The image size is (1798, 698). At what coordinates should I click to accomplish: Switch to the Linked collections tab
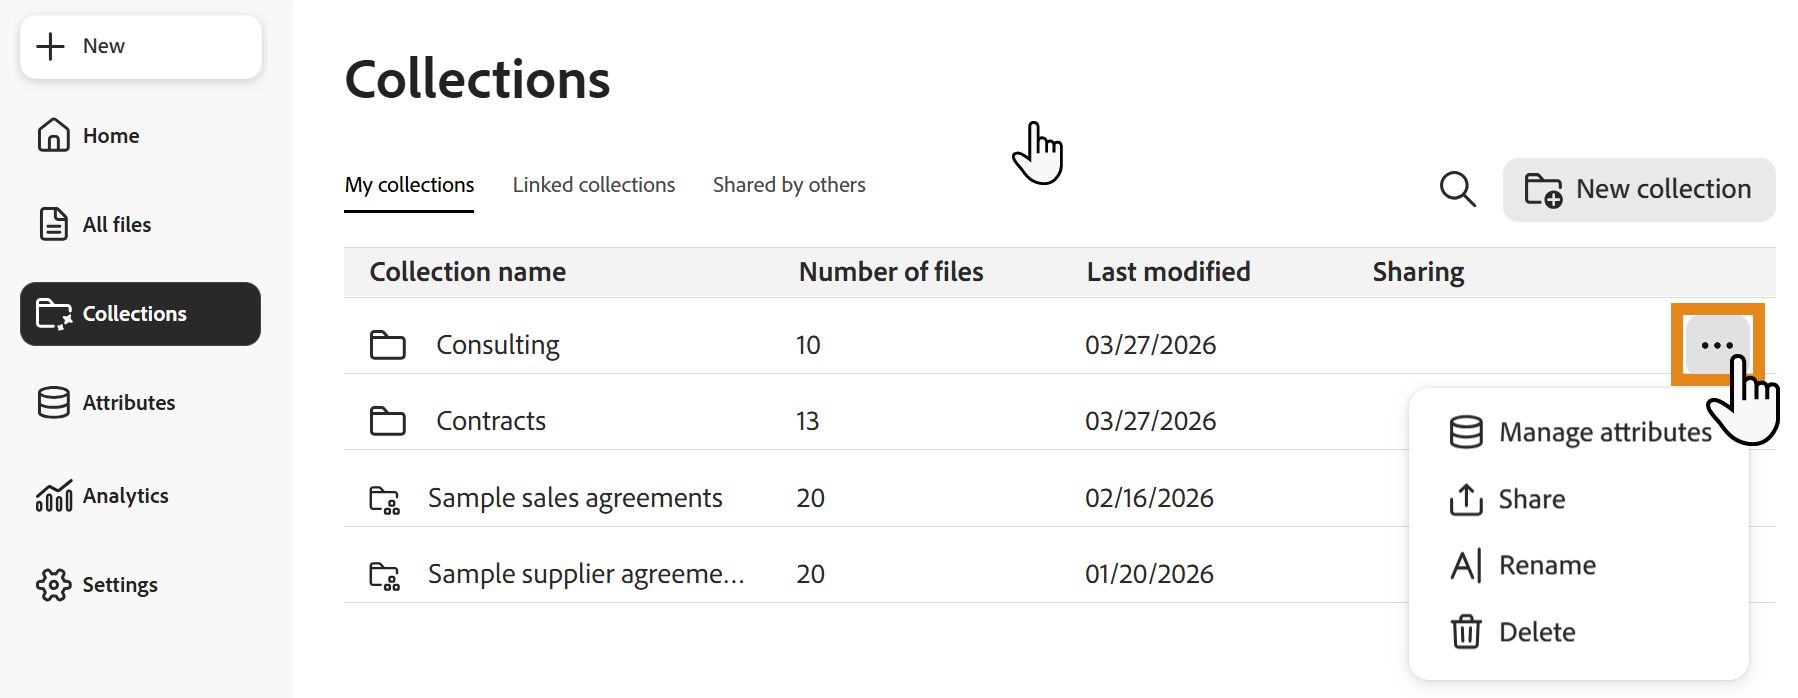tap(594, 185)
